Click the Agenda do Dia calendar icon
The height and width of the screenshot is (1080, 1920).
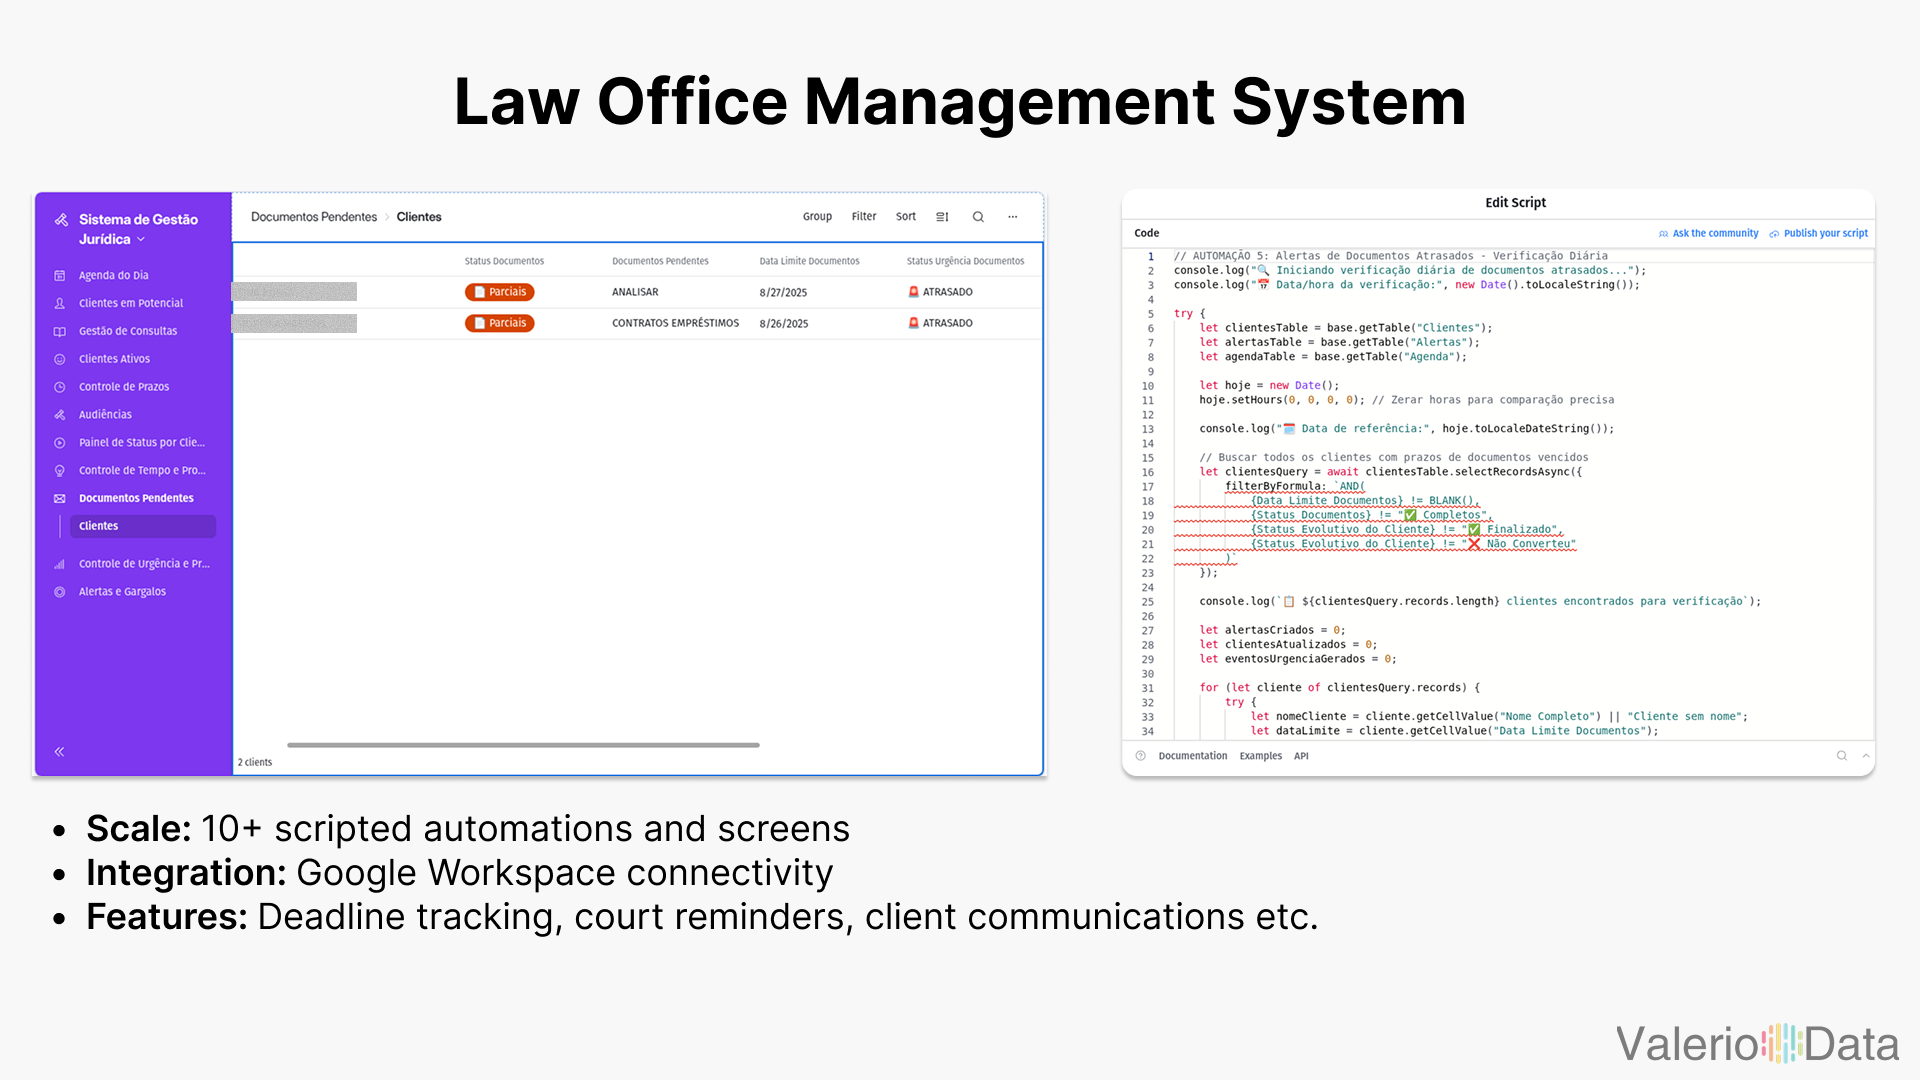coord(60,275)
